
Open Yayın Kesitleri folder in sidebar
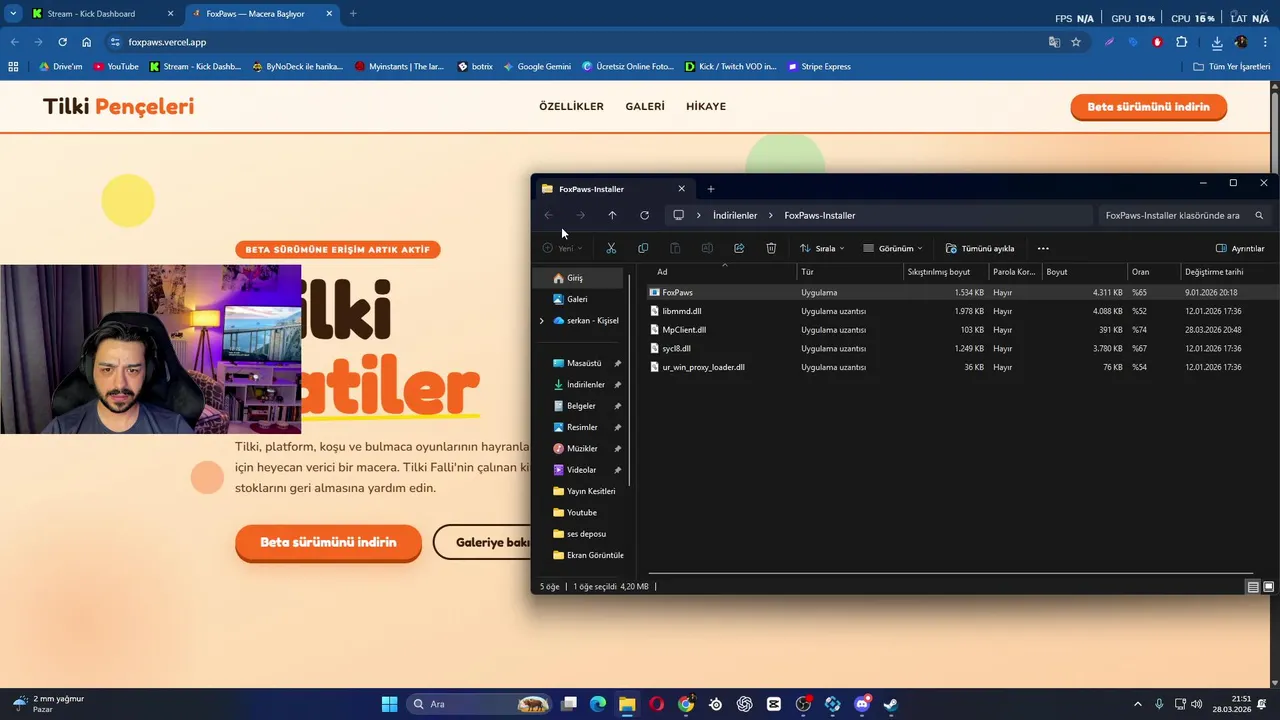590,491
